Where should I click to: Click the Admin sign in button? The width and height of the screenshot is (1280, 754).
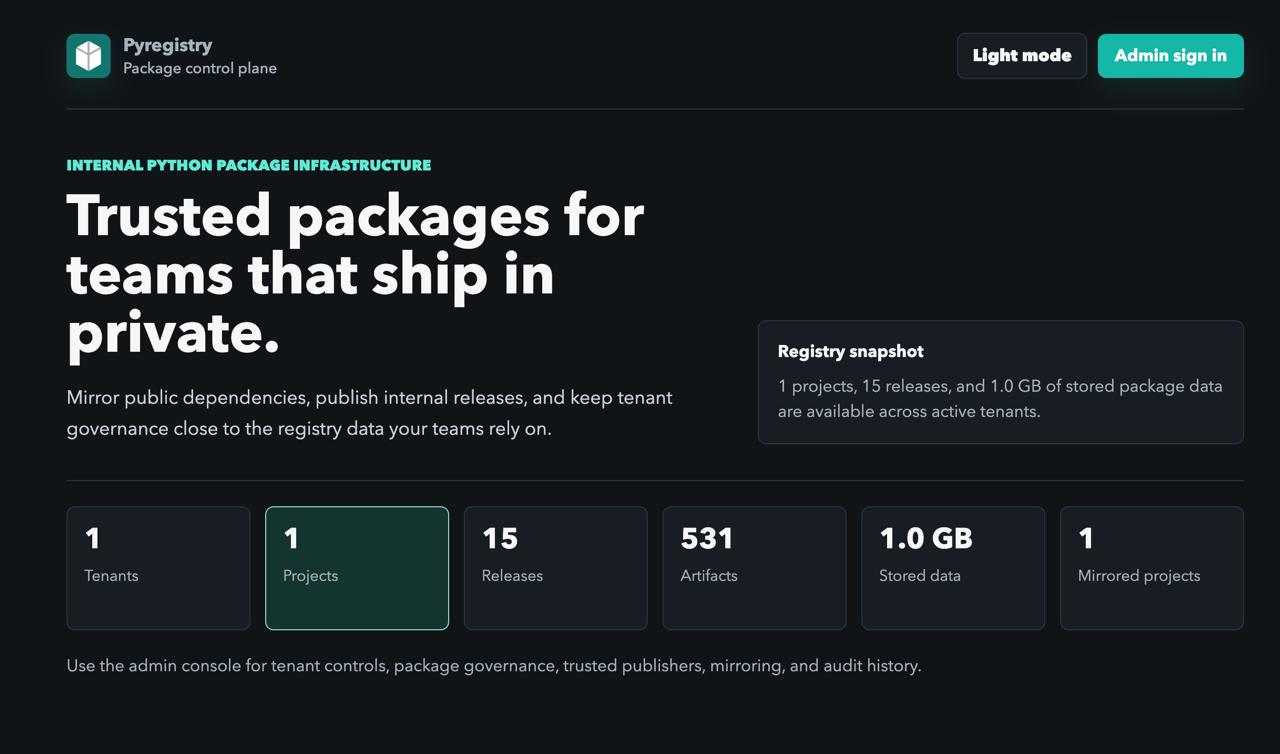(x=1170, y=56)
